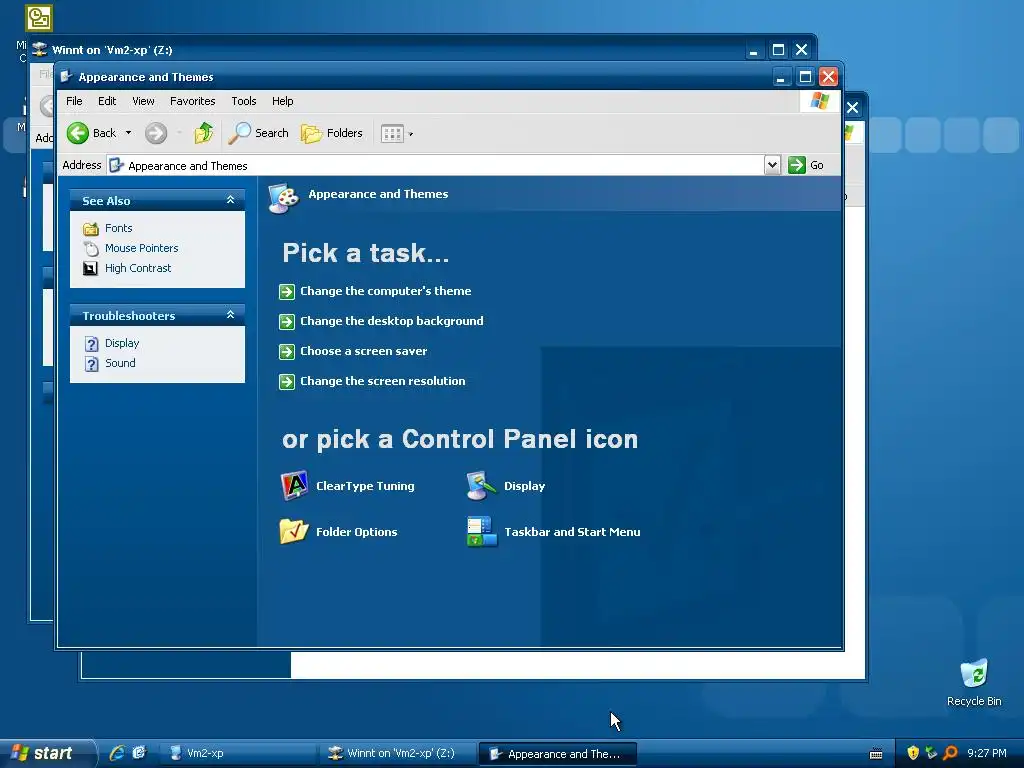Click the second quick launch icon
Image resolution: width=1024 pixels, height=768 pixels.
139,753
